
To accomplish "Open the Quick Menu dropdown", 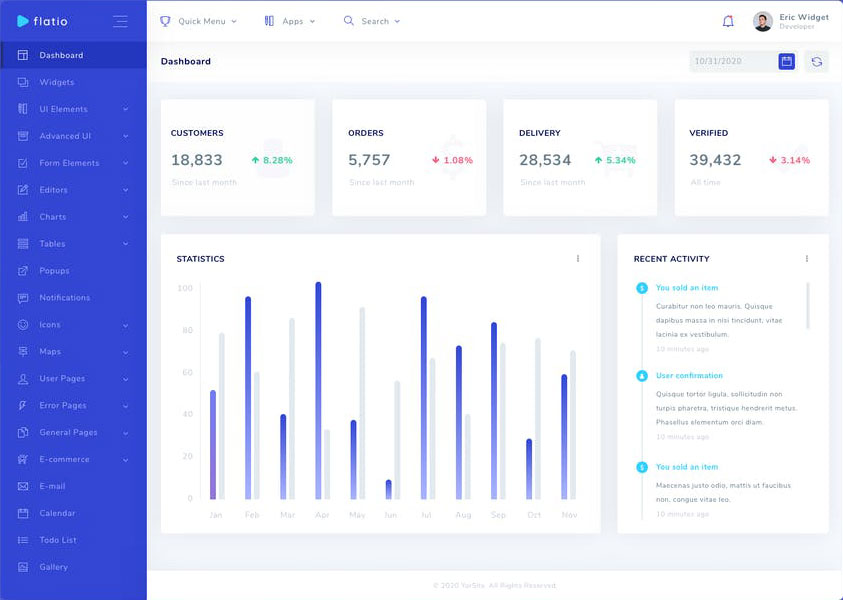I will pyautogui.click(x=199, y=21).
